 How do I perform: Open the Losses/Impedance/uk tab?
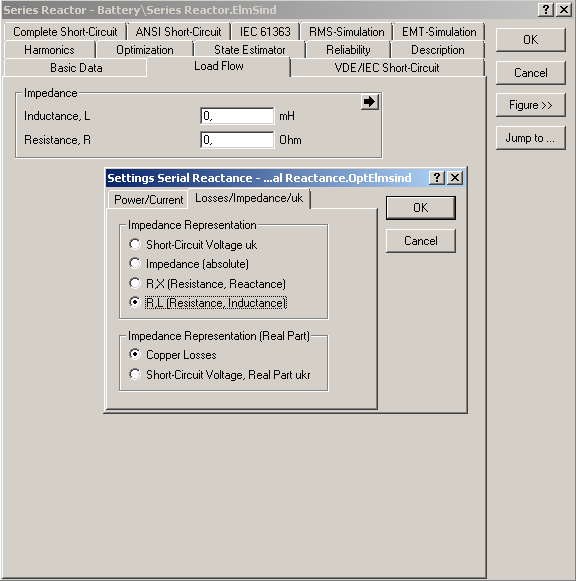point(249,198)
